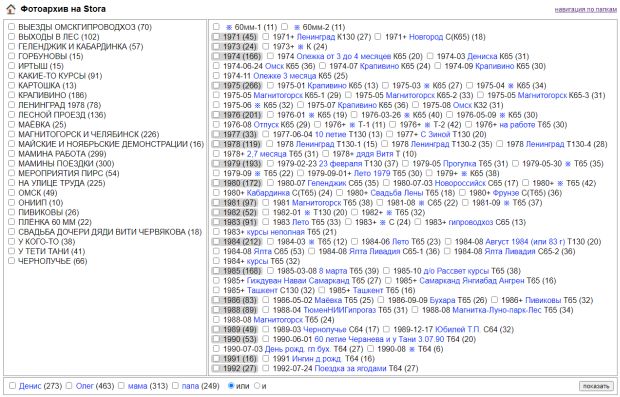Check the 1974 (166) year checkbox
The height and width of the screenshot is (397, 620).
pyautogui.click(x=216, y=56)
